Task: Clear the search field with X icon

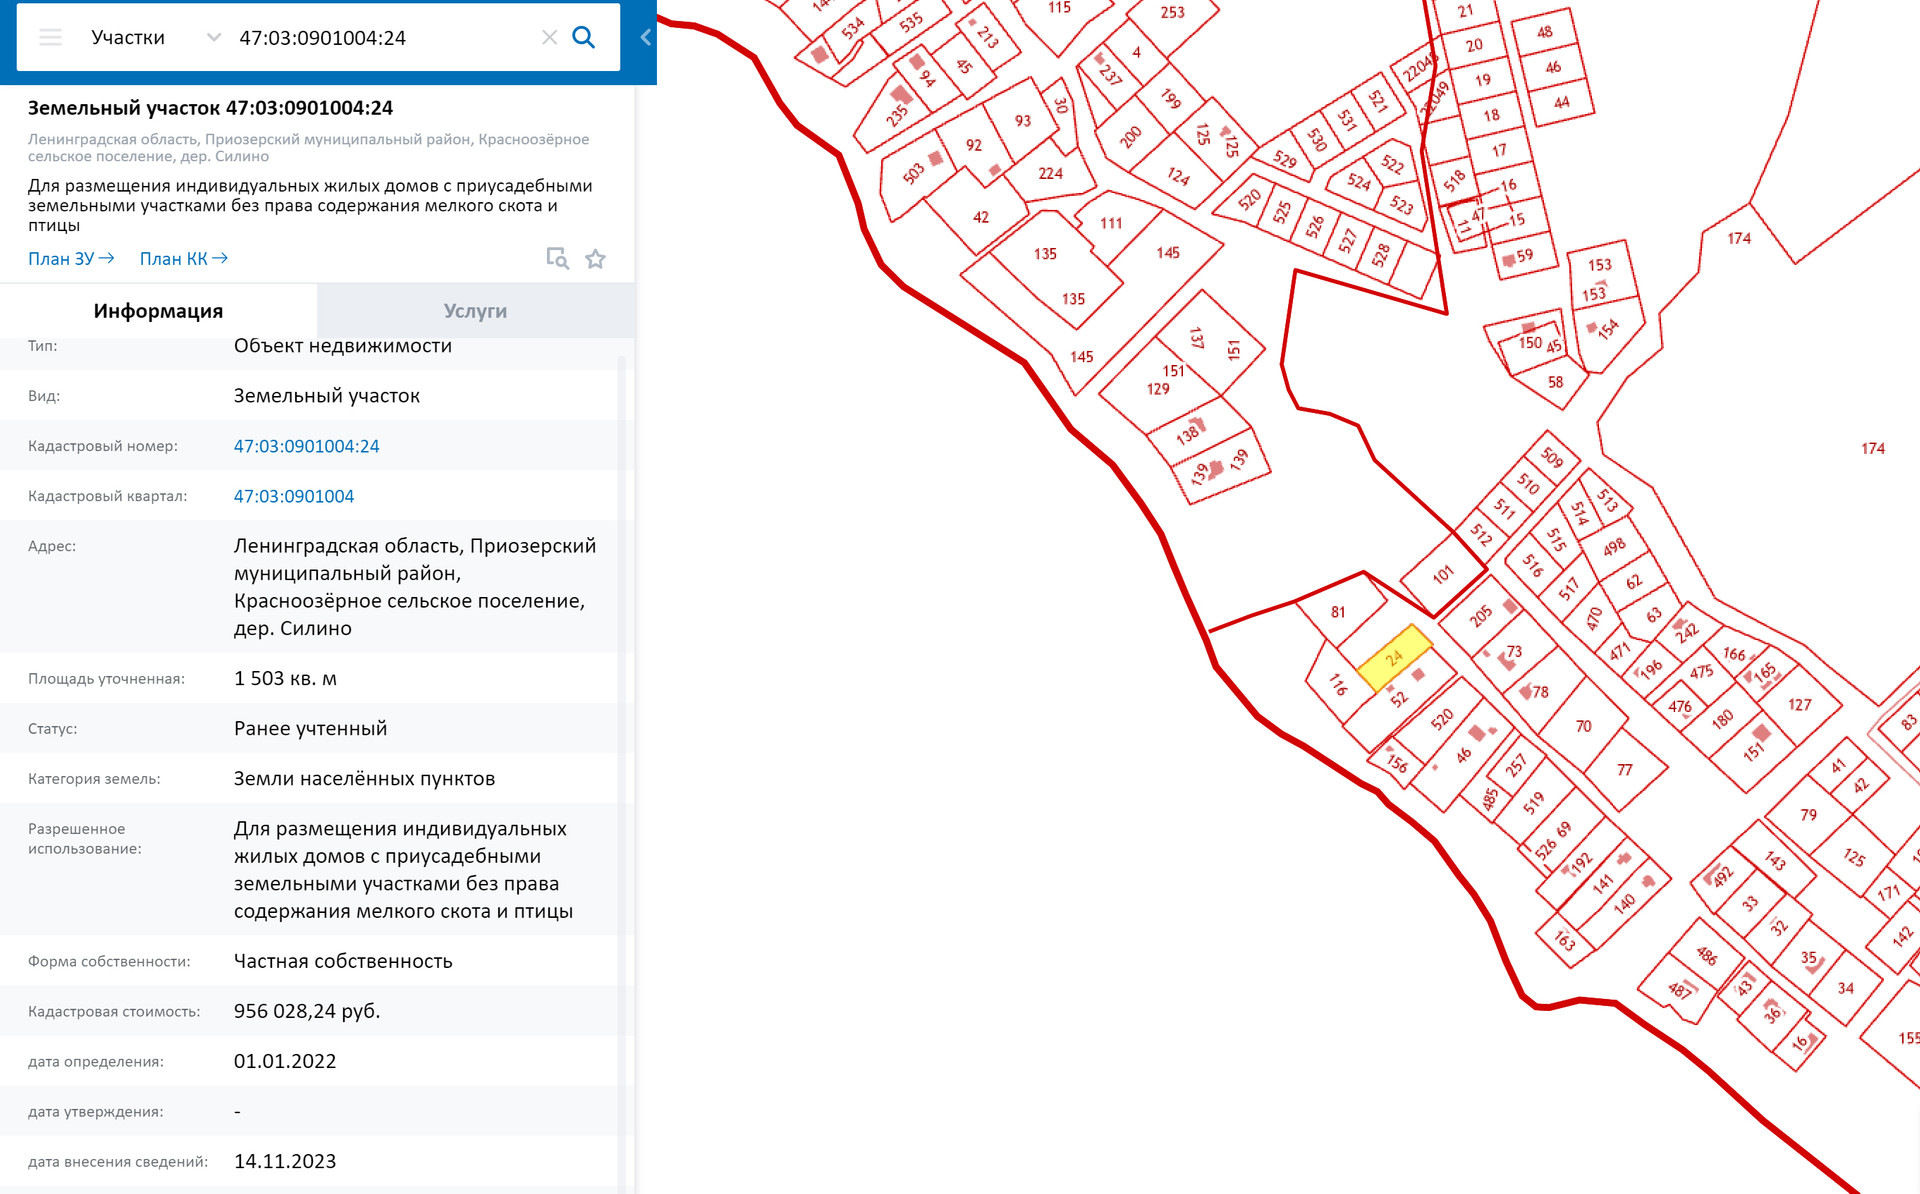Action: point(549,38)
